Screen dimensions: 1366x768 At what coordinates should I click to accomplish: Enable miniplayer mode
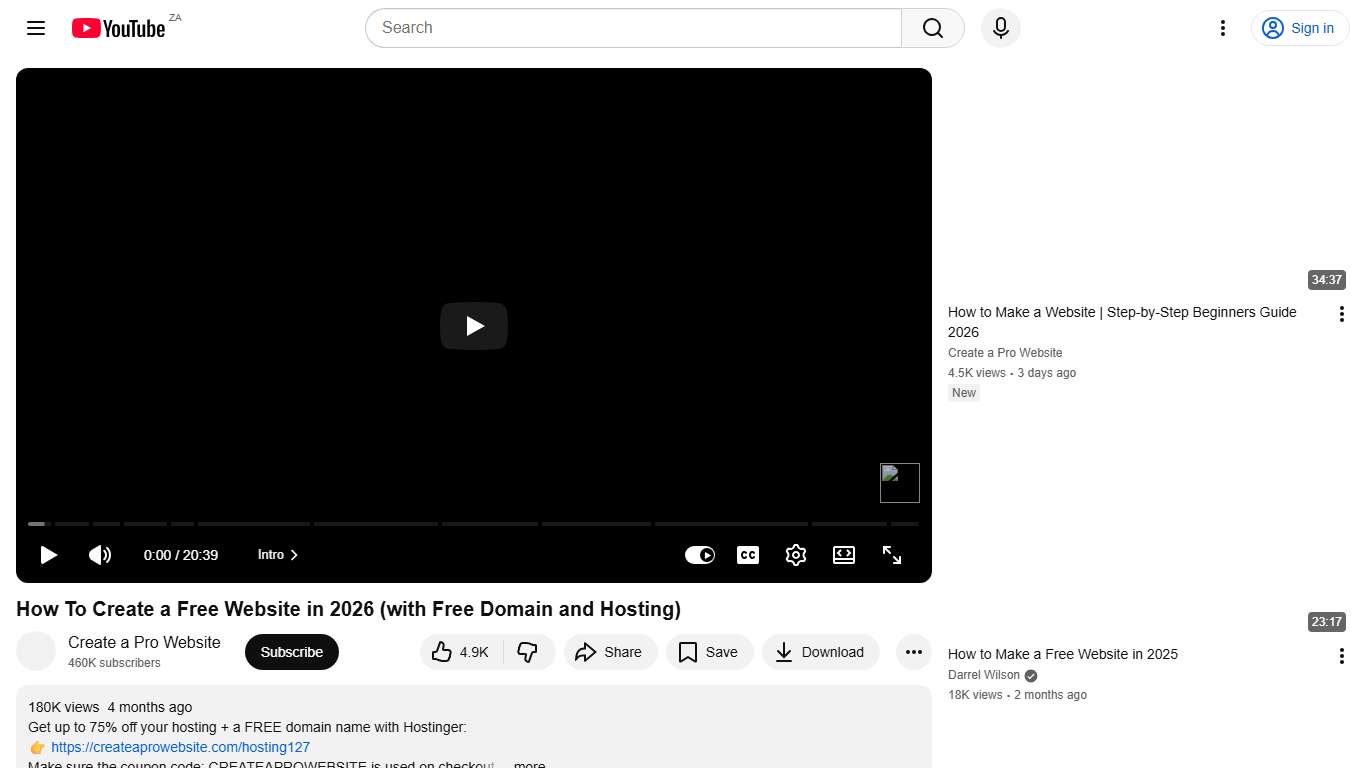tap(843, 555)
